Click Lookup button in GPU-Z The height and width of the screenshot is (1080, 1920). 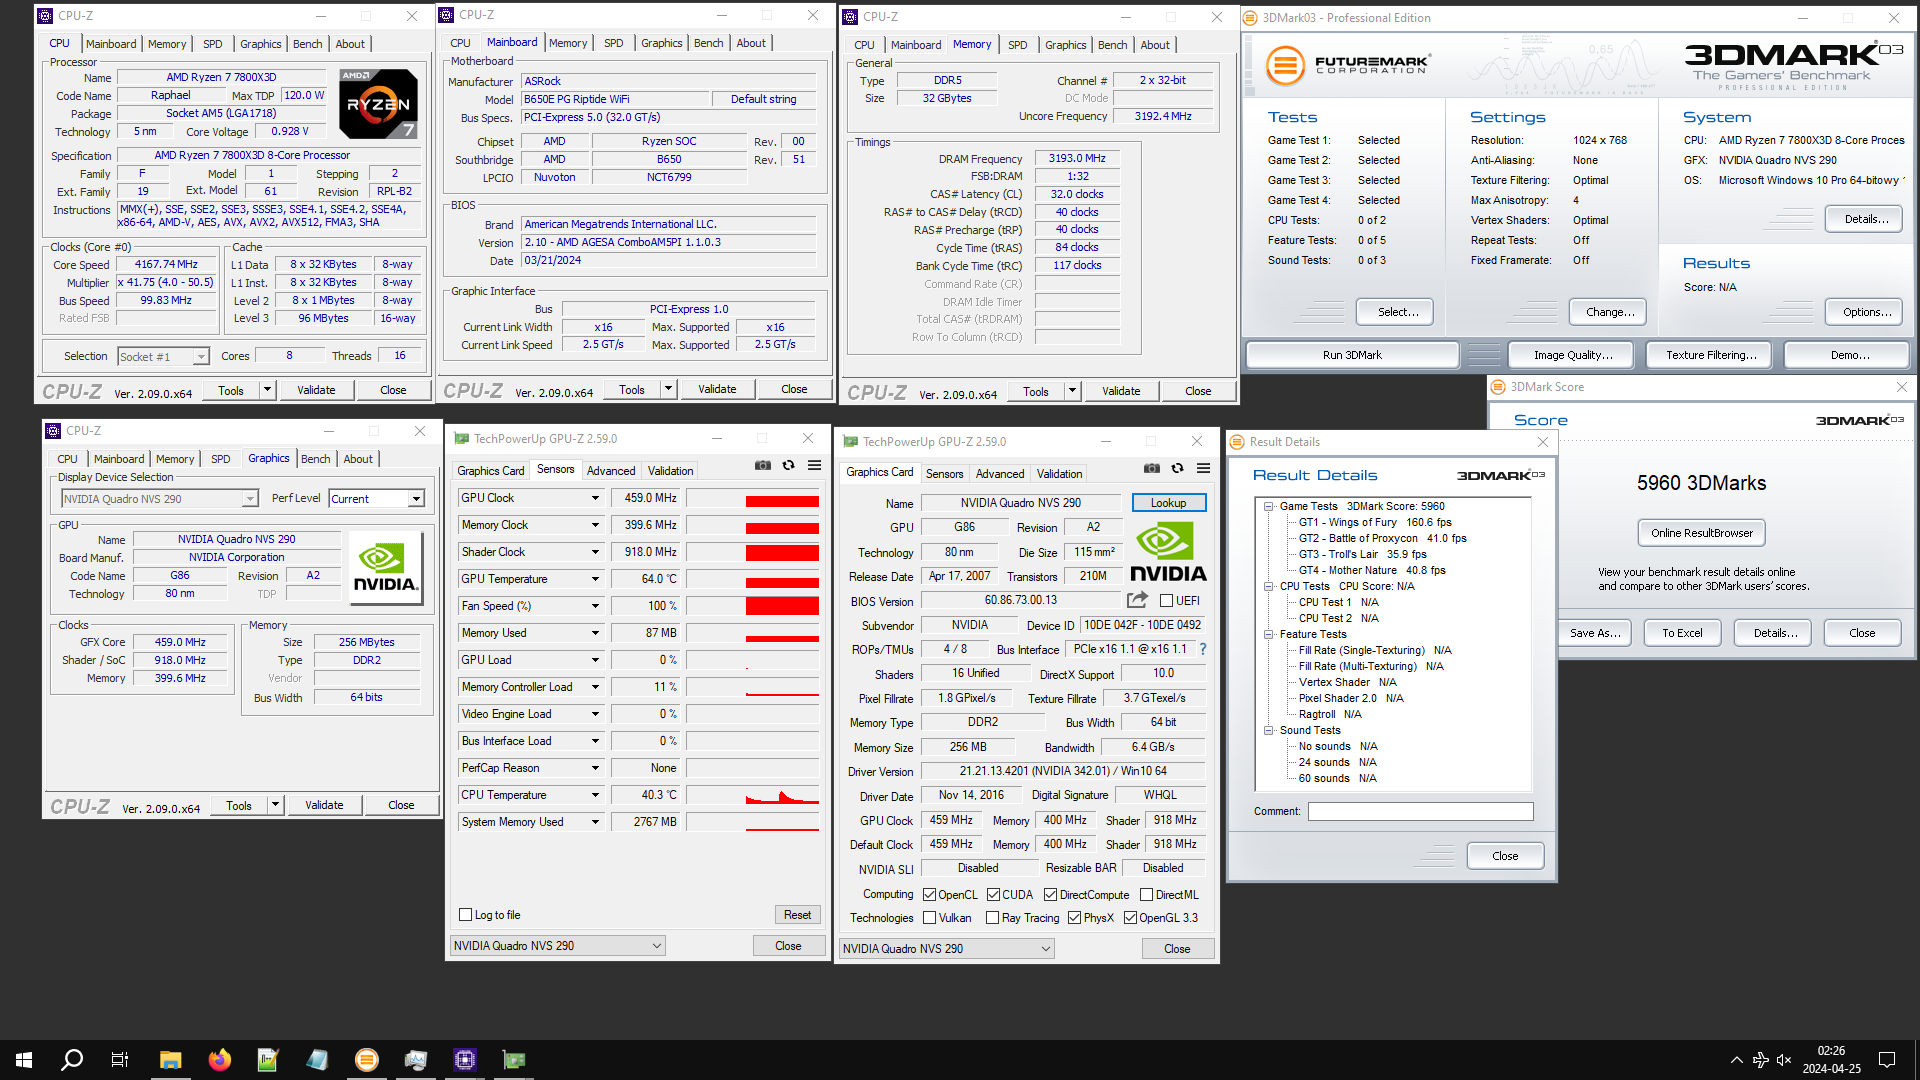tap(1168, 503)
